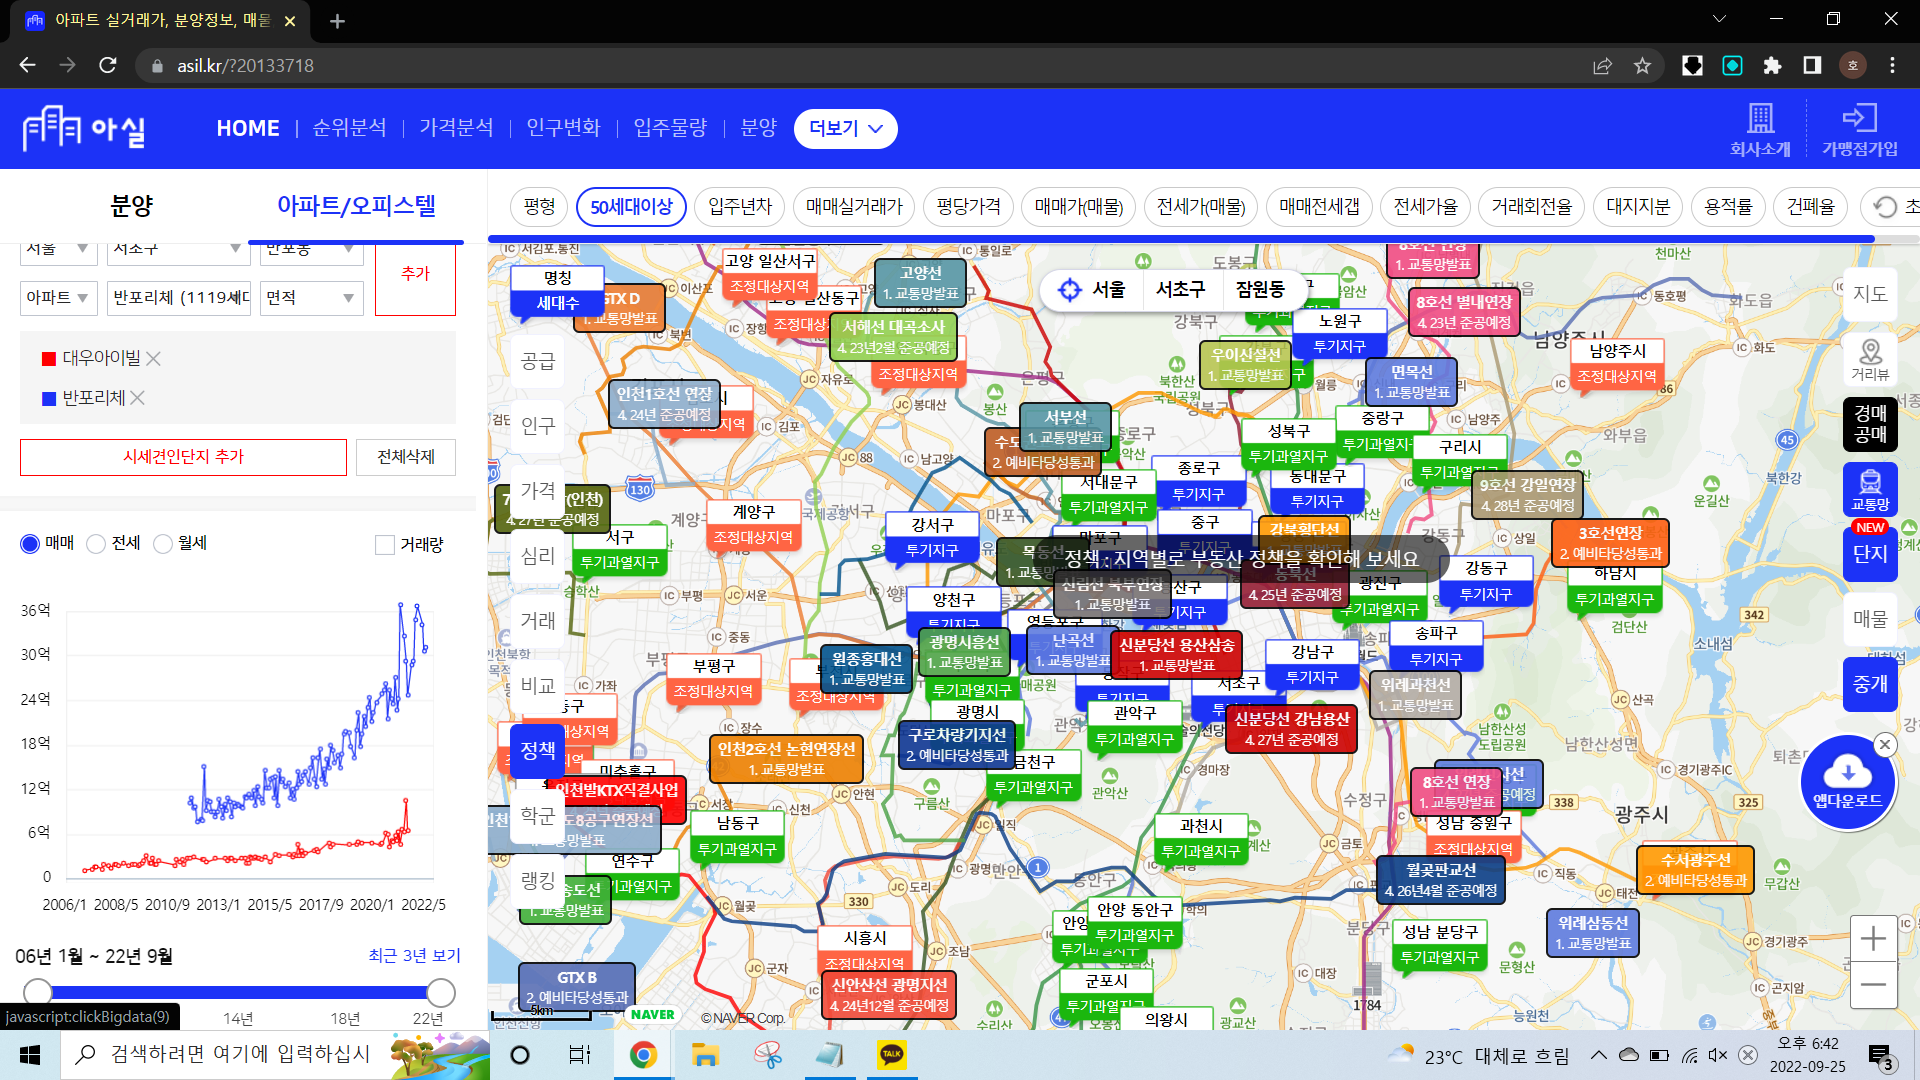Click the 거리뷰 street view icon
This screenshot has height=1080, width=1920.
click(x=1869, y=358)
